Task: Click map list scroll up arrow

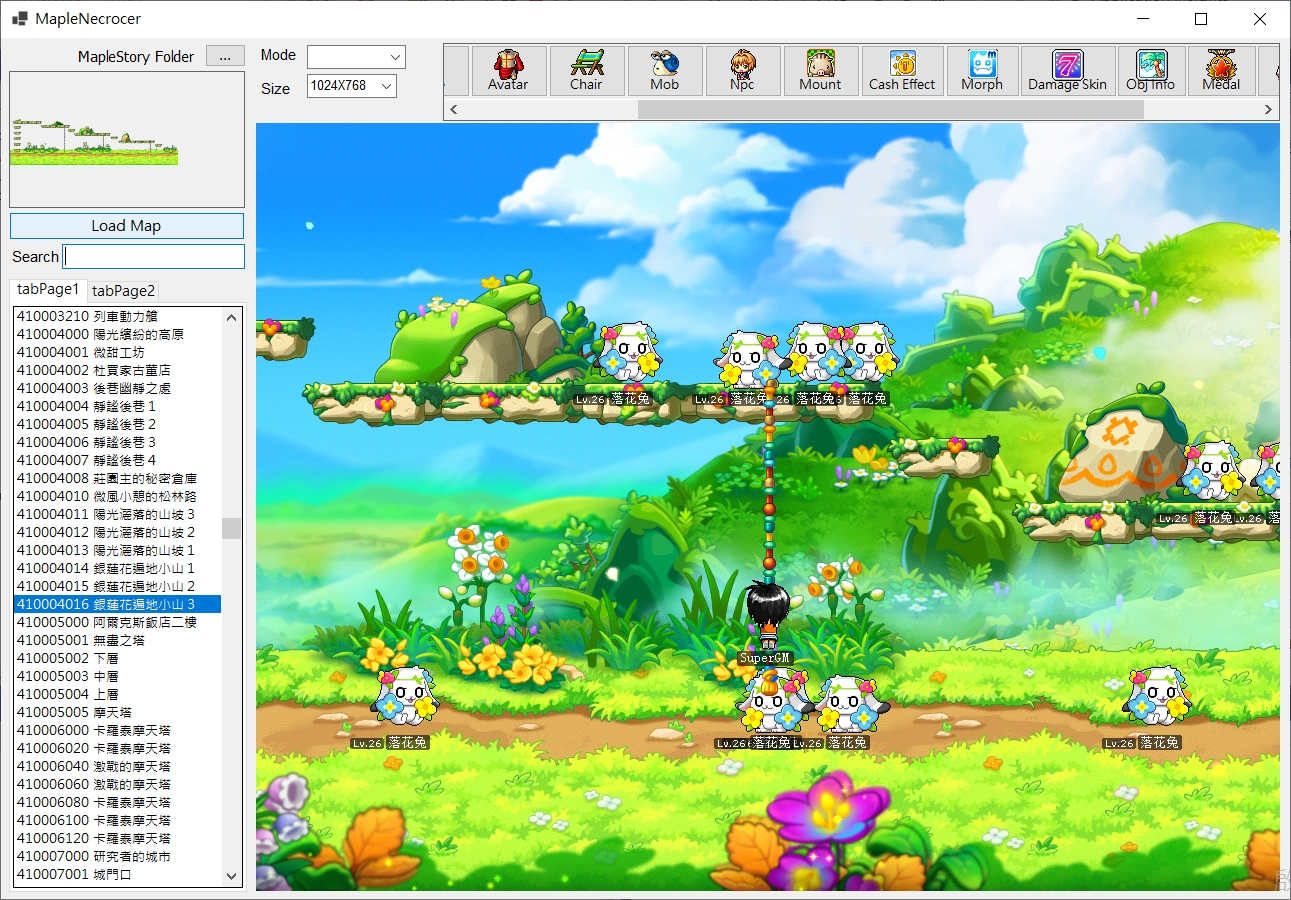Action: pos(232,317)
